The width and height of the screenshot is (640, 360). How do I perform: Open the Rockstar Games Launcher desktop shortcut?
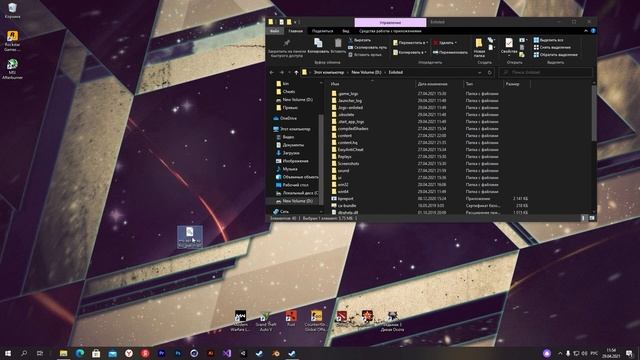[12, 40]
